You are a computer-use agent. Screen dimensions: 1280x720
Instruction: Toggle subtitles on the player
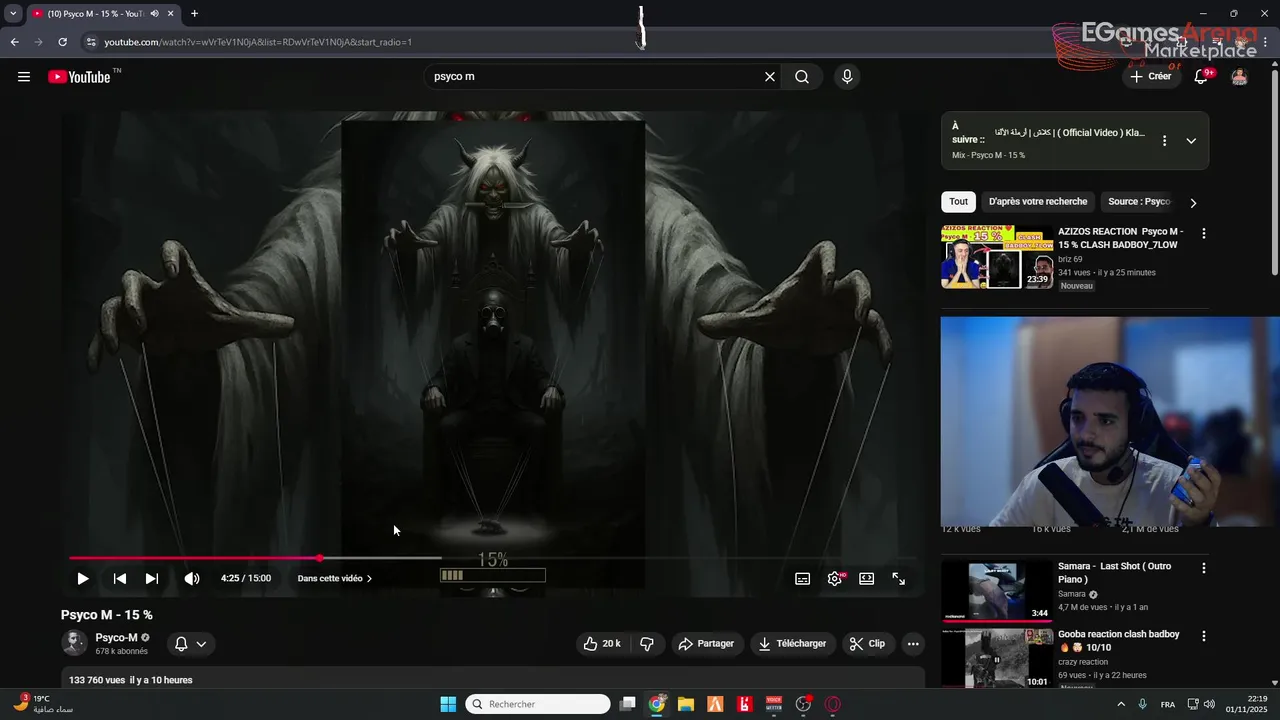(x=802, y=578)
